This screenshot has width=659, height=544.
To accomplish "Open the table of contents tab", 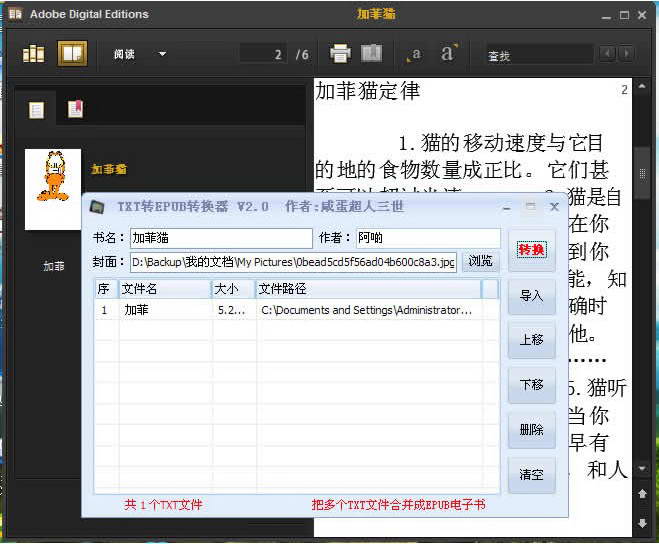I will click(36, 110).
